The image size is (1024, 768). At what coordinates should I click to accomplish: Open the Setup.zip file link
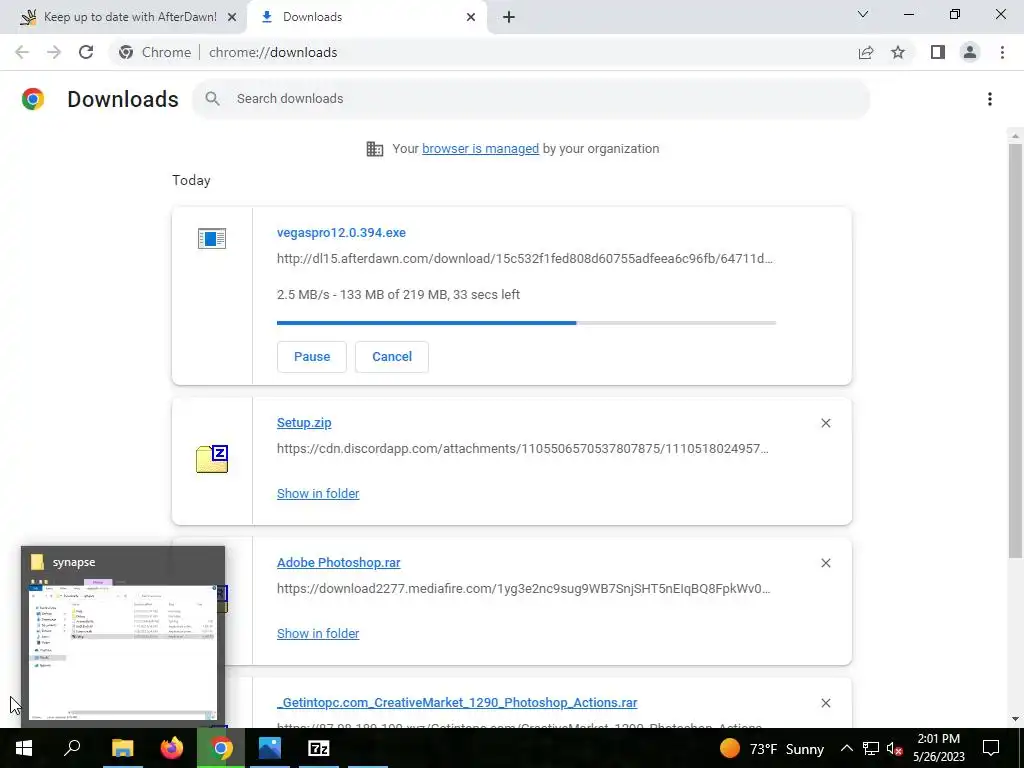pos(304,423)
